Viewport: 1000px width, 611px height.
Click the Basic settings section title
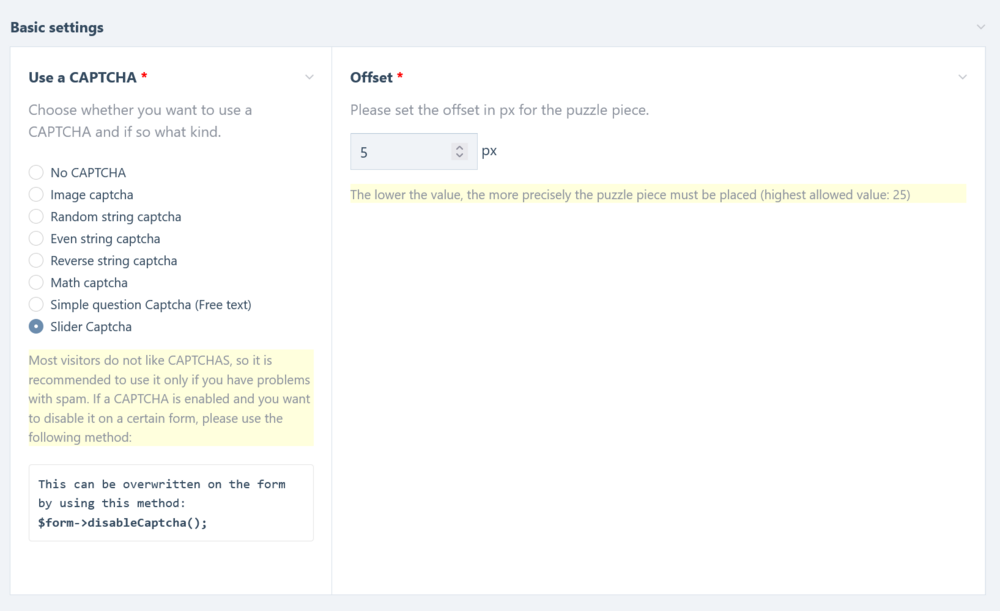57,27
